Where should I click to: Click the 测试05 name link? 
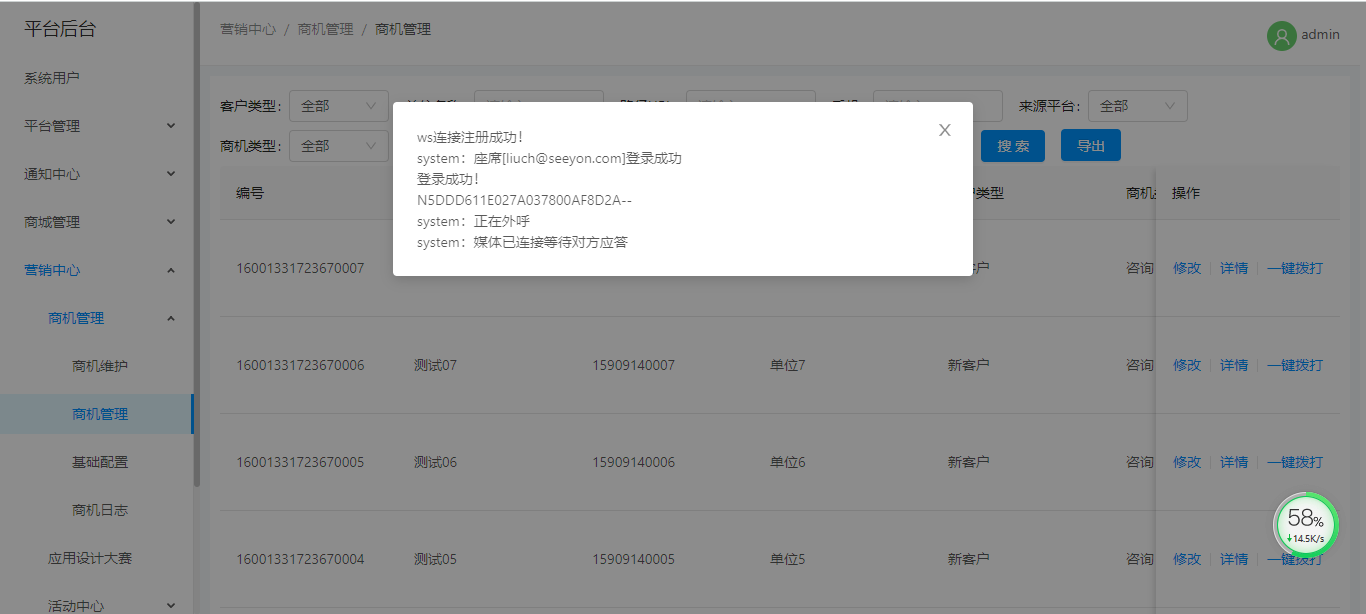(435, 559)
